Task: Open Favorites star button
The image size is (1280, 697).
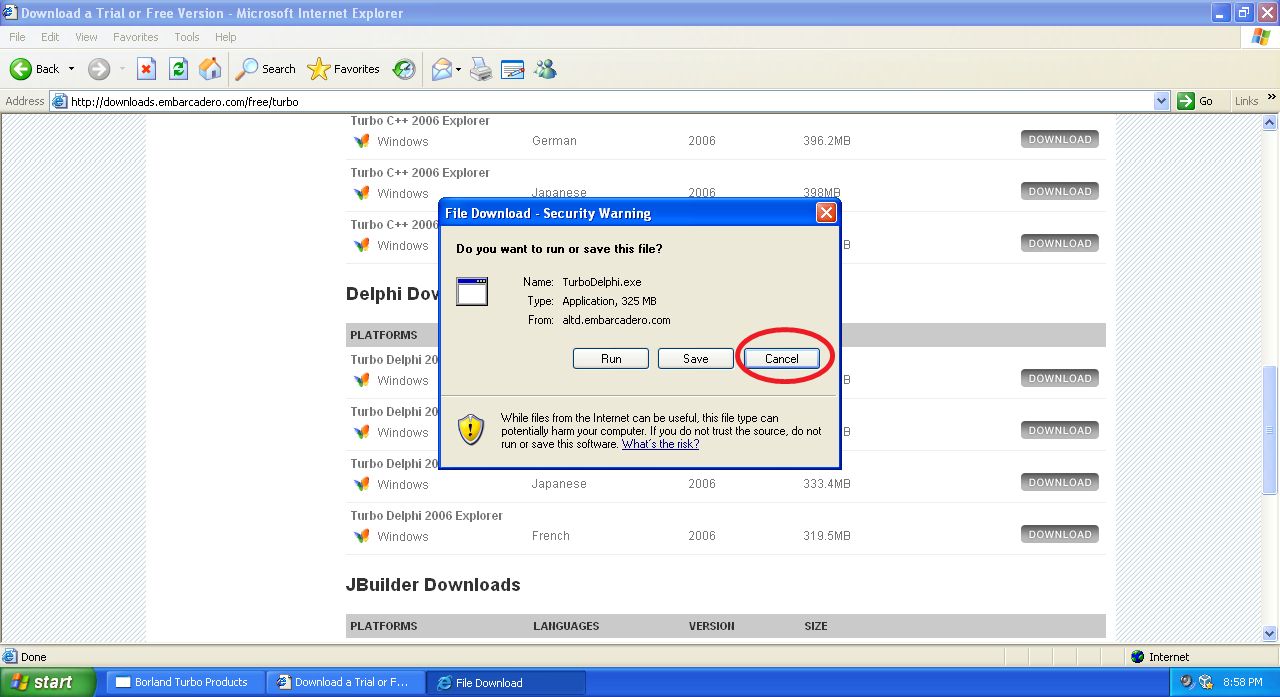Action: [344, 69]
